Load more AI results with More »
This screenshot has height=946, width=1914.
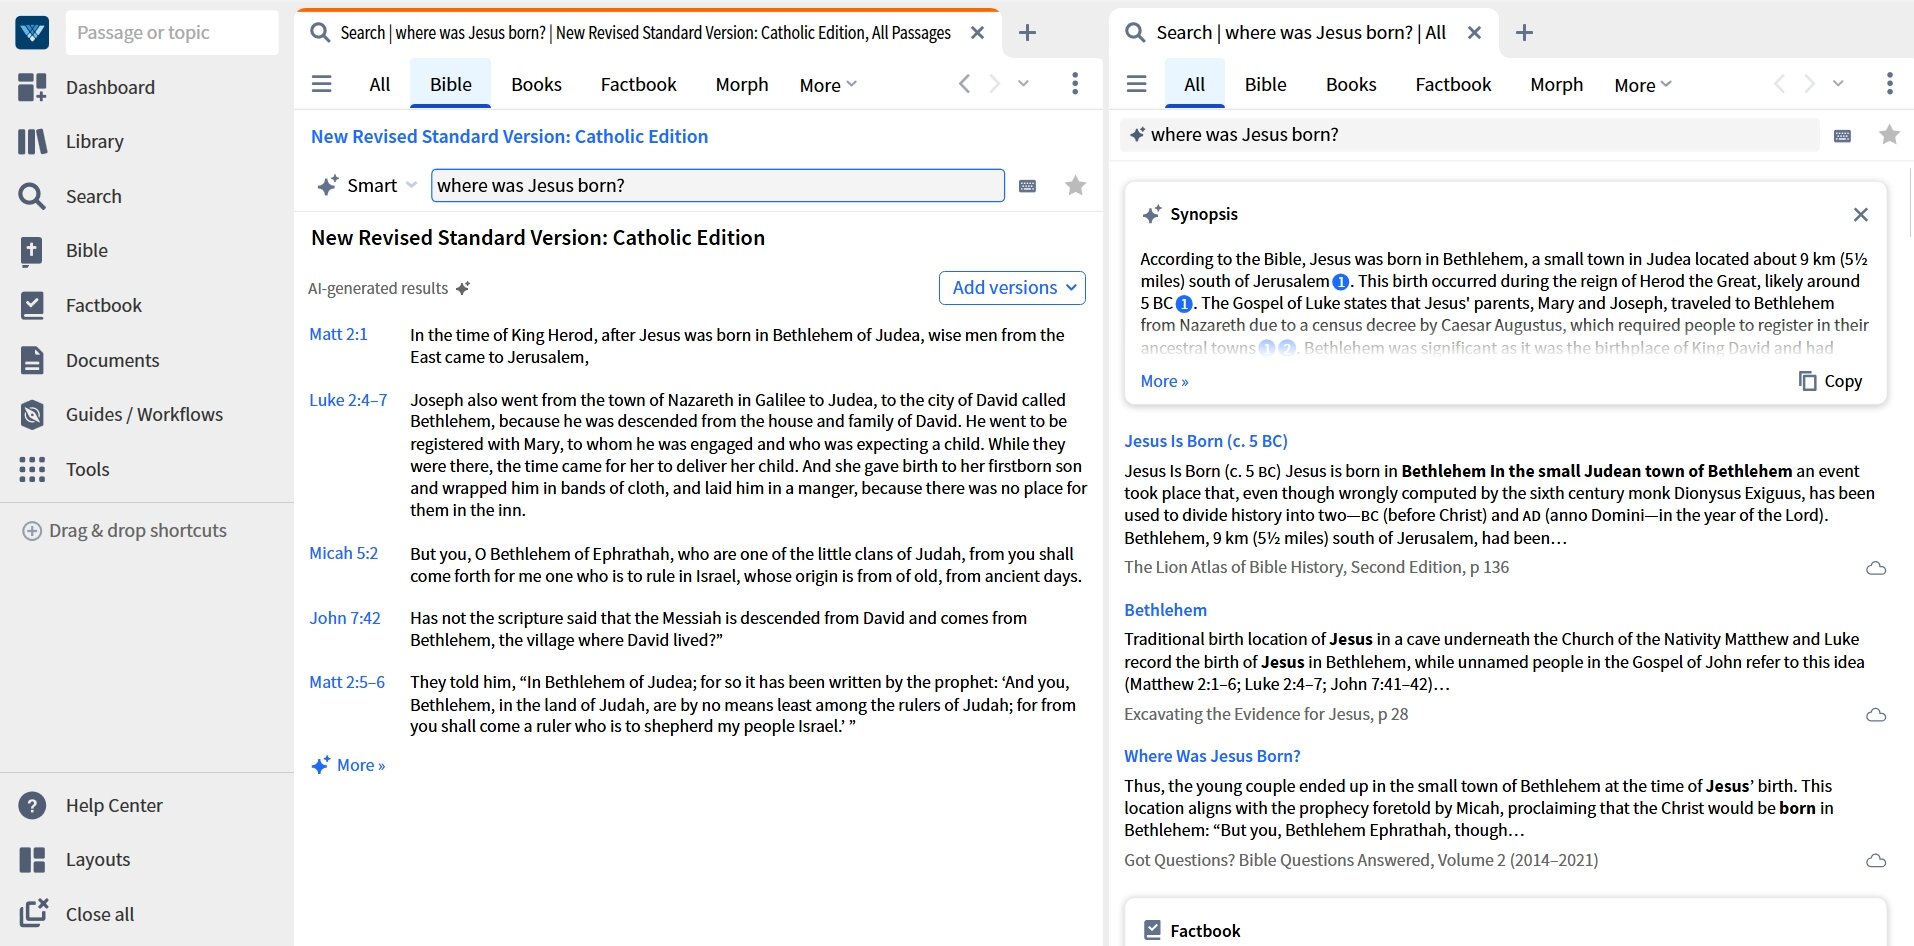[x=349, y=765]
